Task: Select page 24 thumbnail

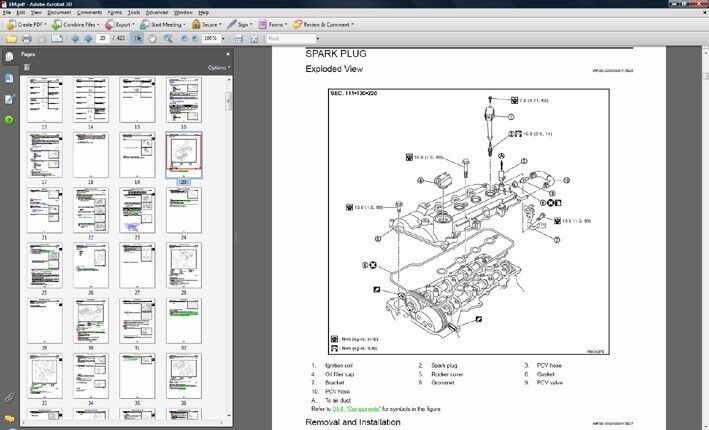Action: coord(184,211)
